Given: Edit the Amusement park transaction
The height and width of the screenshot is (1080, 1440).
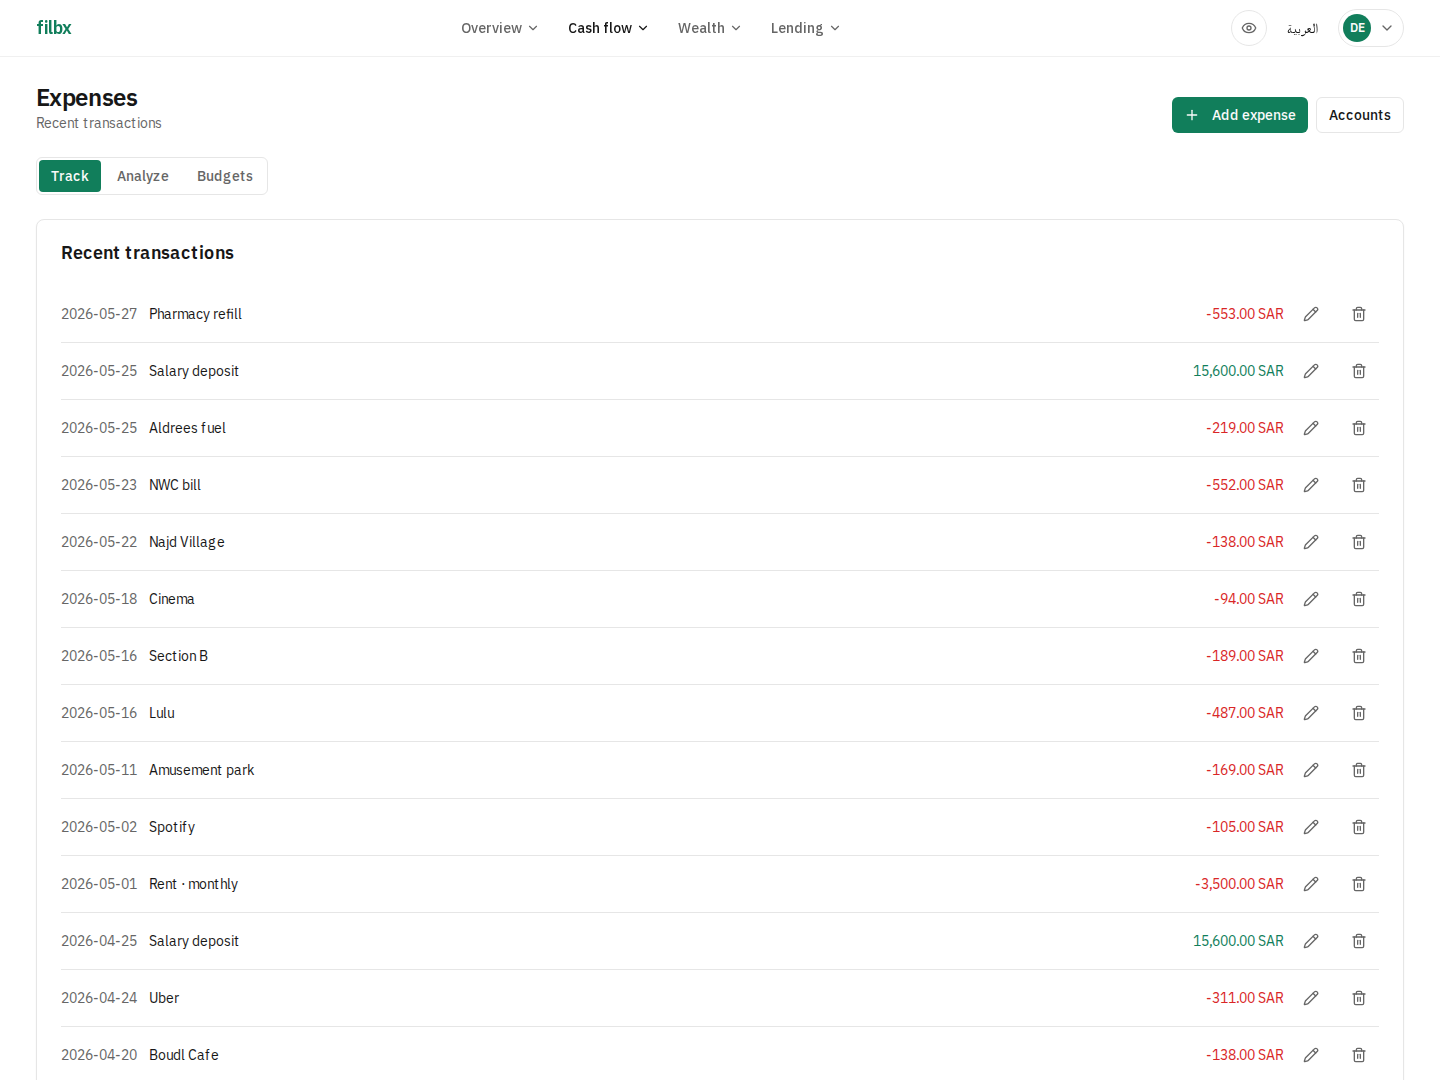Looking at the screenshot, I should [1311, 770].
